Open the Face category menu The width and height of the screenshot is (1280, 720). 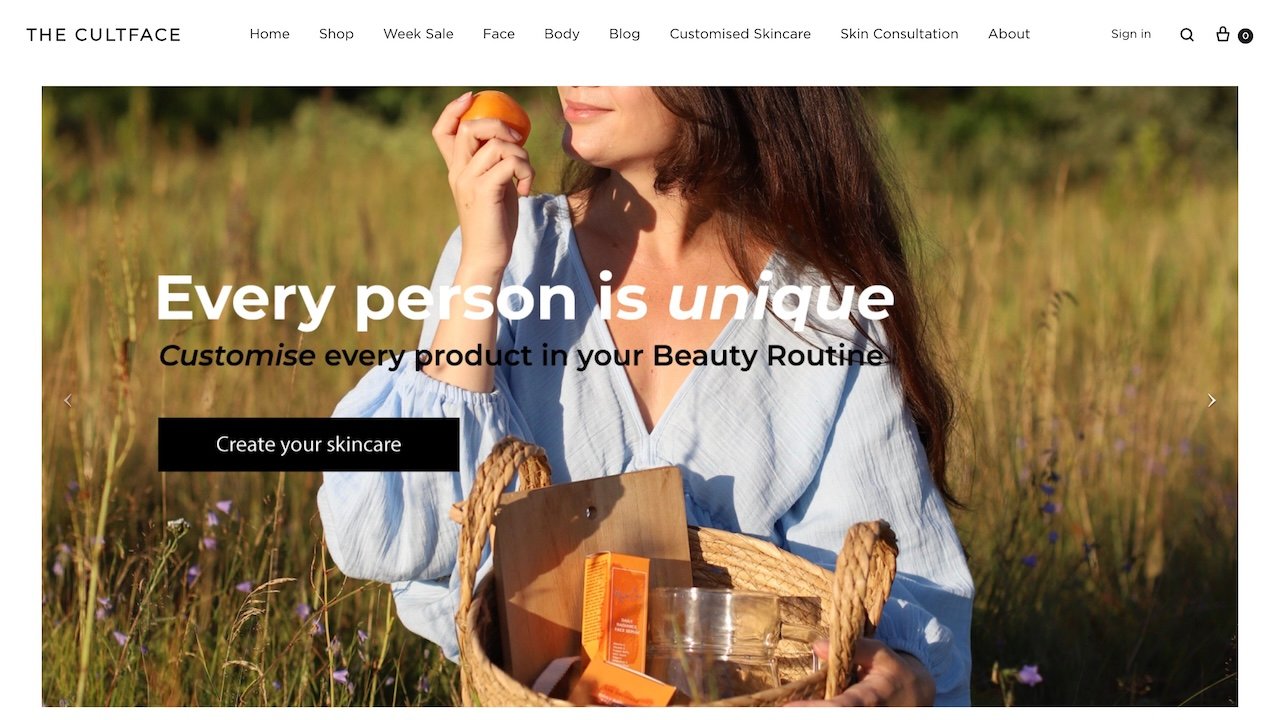[499, 34]
